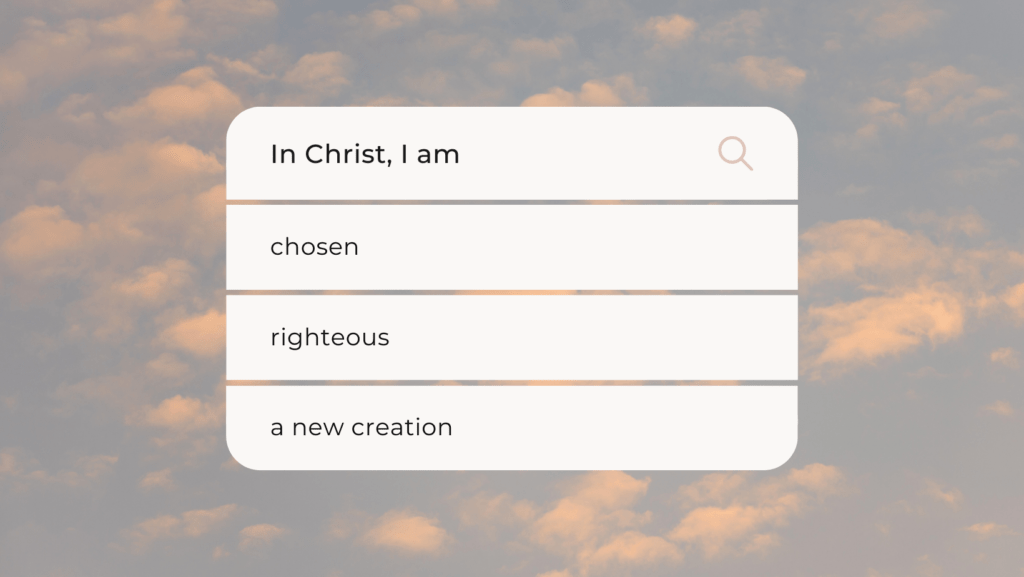The image size is (1024, 577).
Task: Click the magnifying glass search icon
Action: click(x=735, y=153)
